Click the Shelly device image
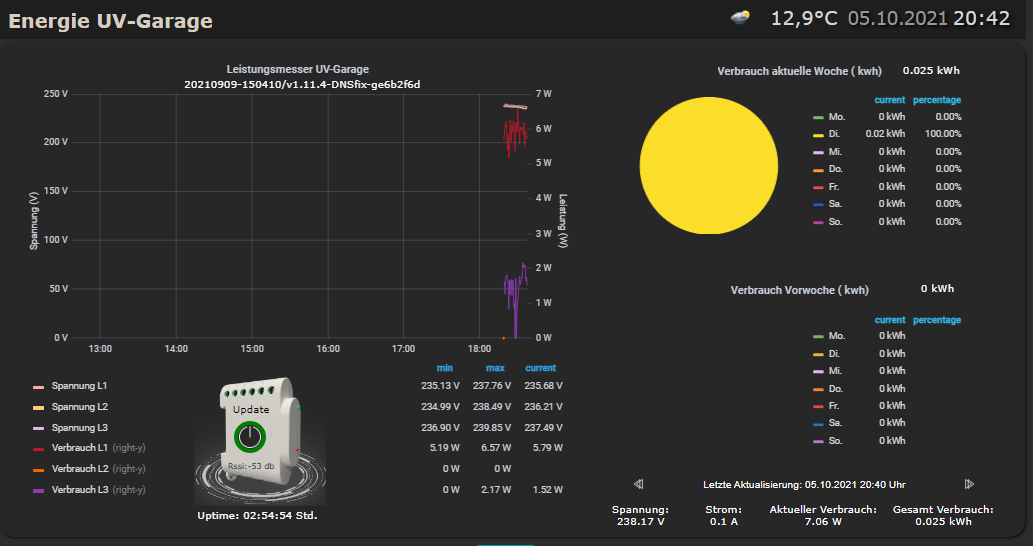 coord(259,439)
